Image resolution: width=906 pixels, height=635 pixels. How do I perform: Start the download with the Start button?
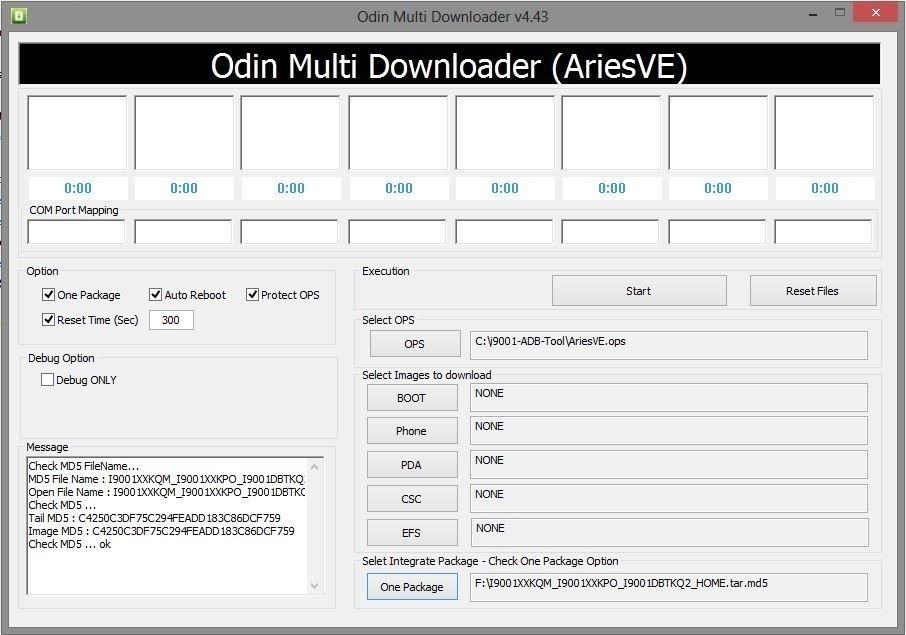[x=639, y=291]
